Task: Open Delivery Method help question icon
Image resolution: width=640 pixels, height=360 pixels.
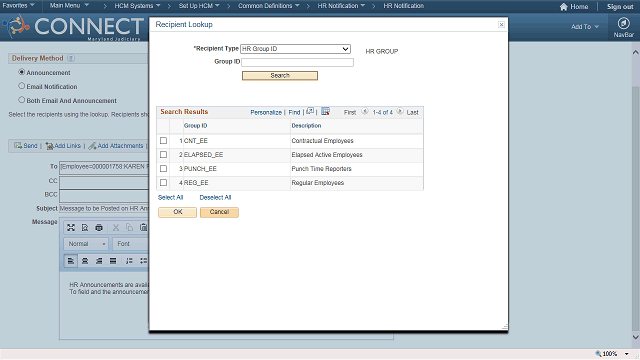Action: [71, 58]
